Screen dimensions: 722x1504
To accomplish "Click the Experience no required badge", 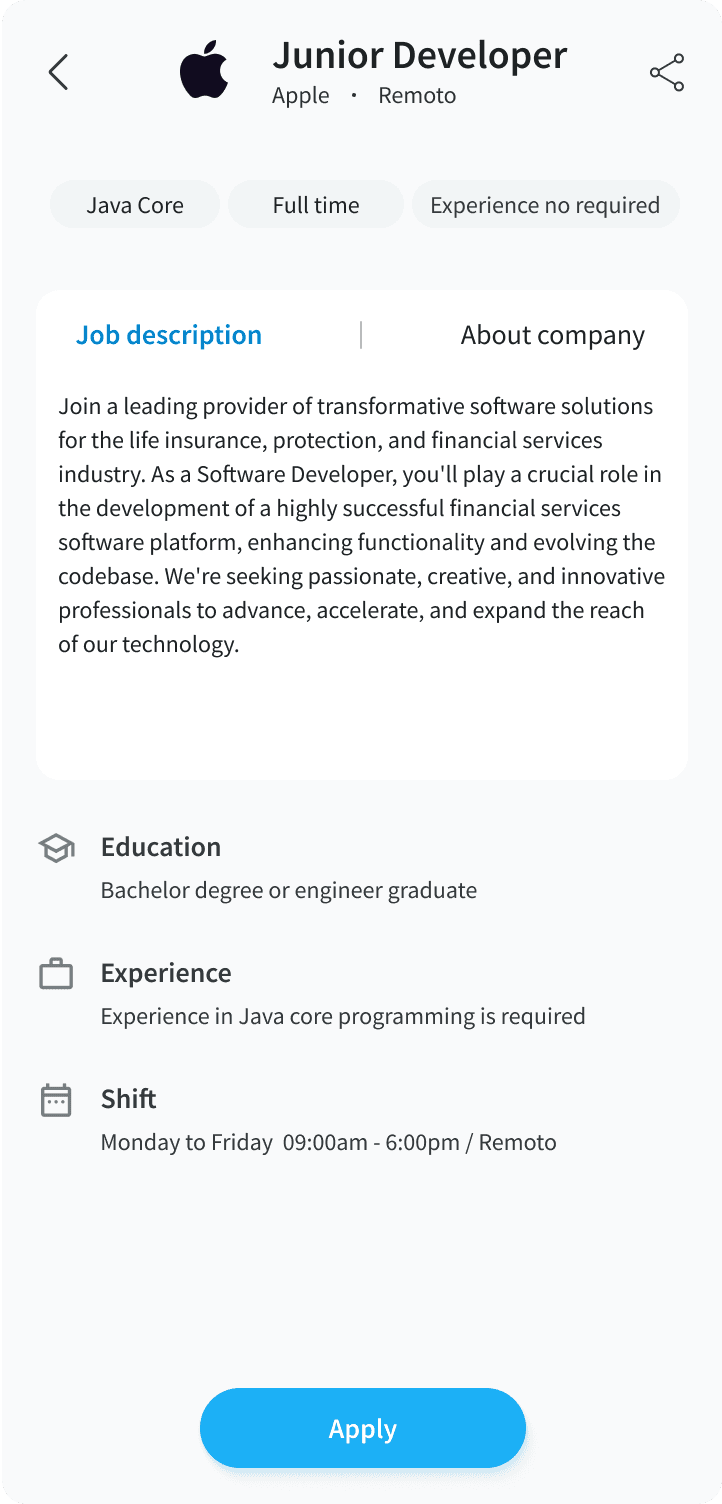I will pyautogui.click(x=546, y=204).
